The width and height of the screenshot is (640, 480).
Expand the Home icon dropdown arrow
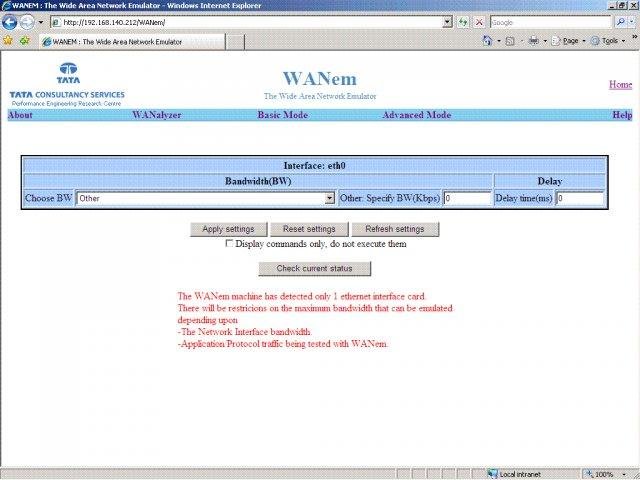(499, 41)
